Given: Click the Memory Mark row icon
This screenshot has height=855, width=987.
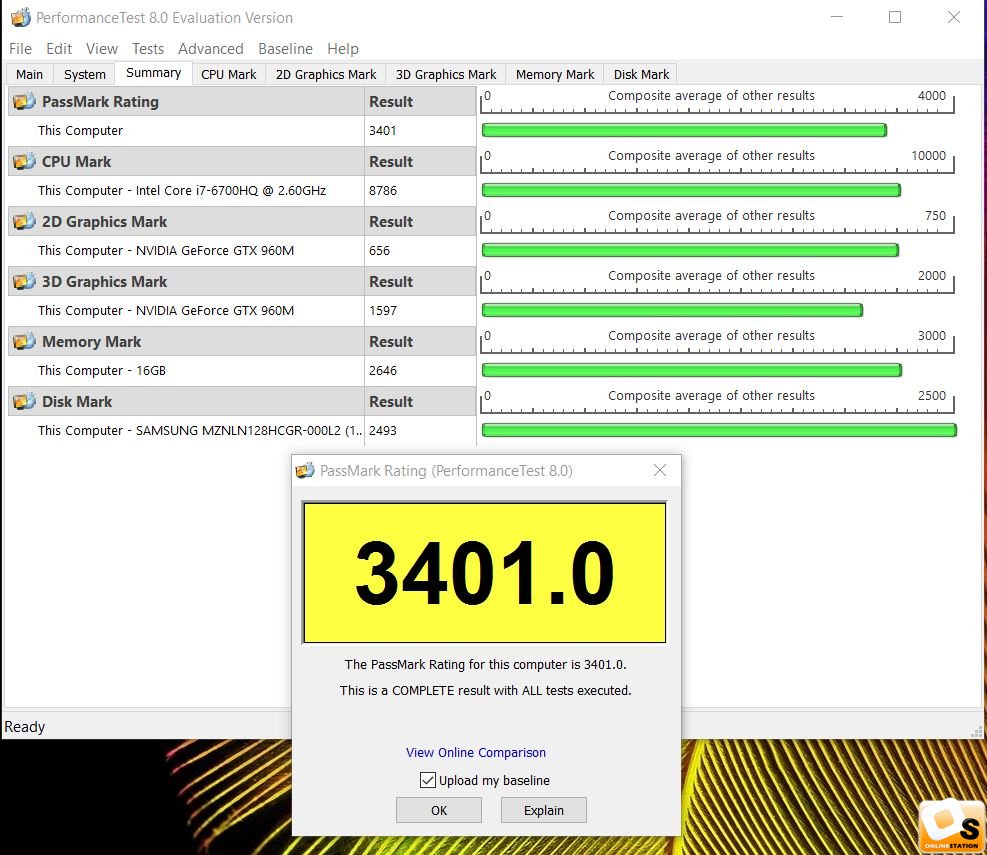Looking at the screenshot, I should [x=24, y=341].
